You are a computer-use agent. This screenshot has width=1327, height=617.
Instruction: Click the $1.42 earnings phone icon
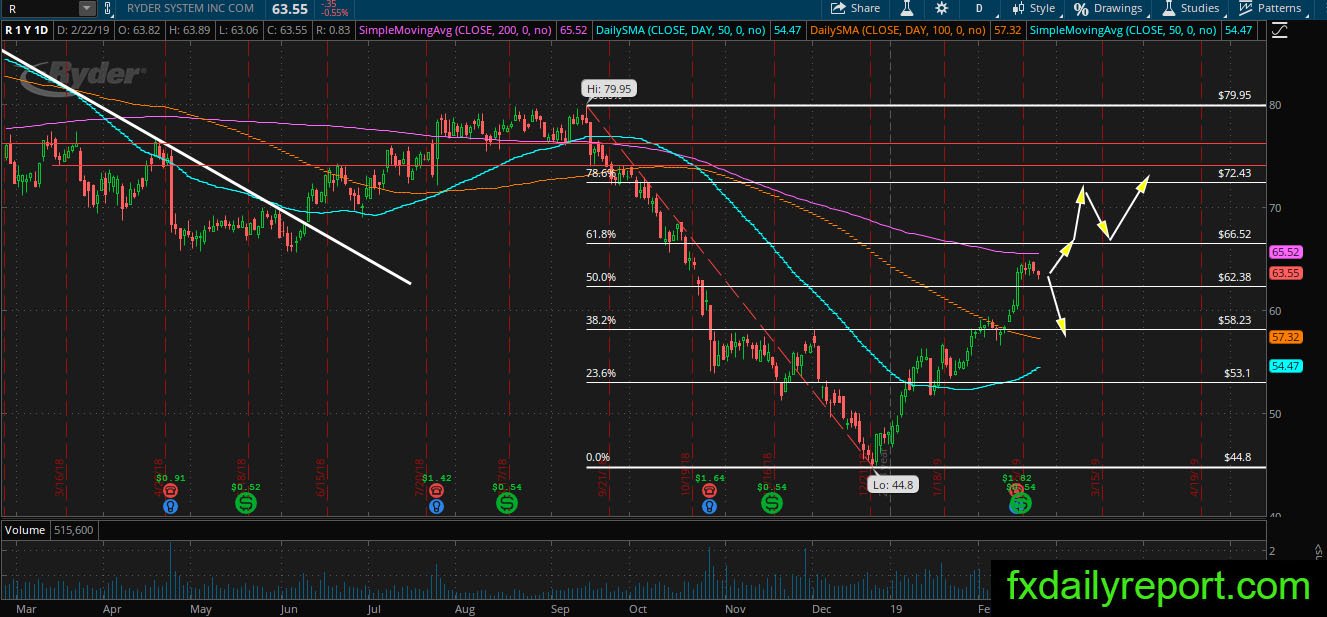click(435, 491)
